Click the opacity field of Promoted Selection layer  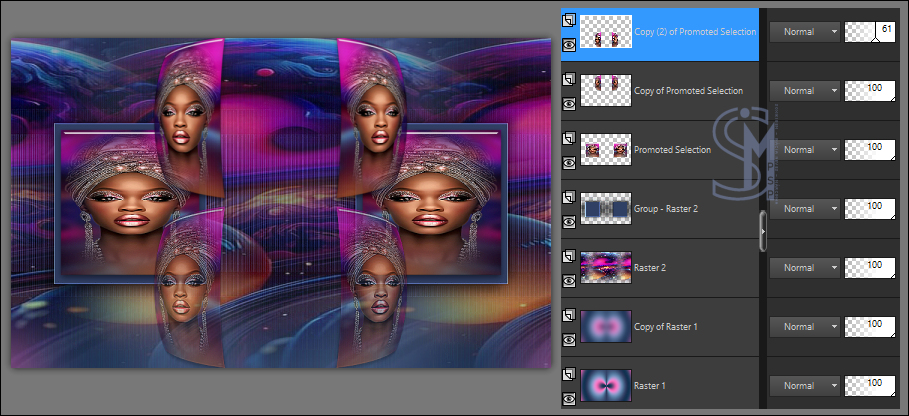pos(870,150)
